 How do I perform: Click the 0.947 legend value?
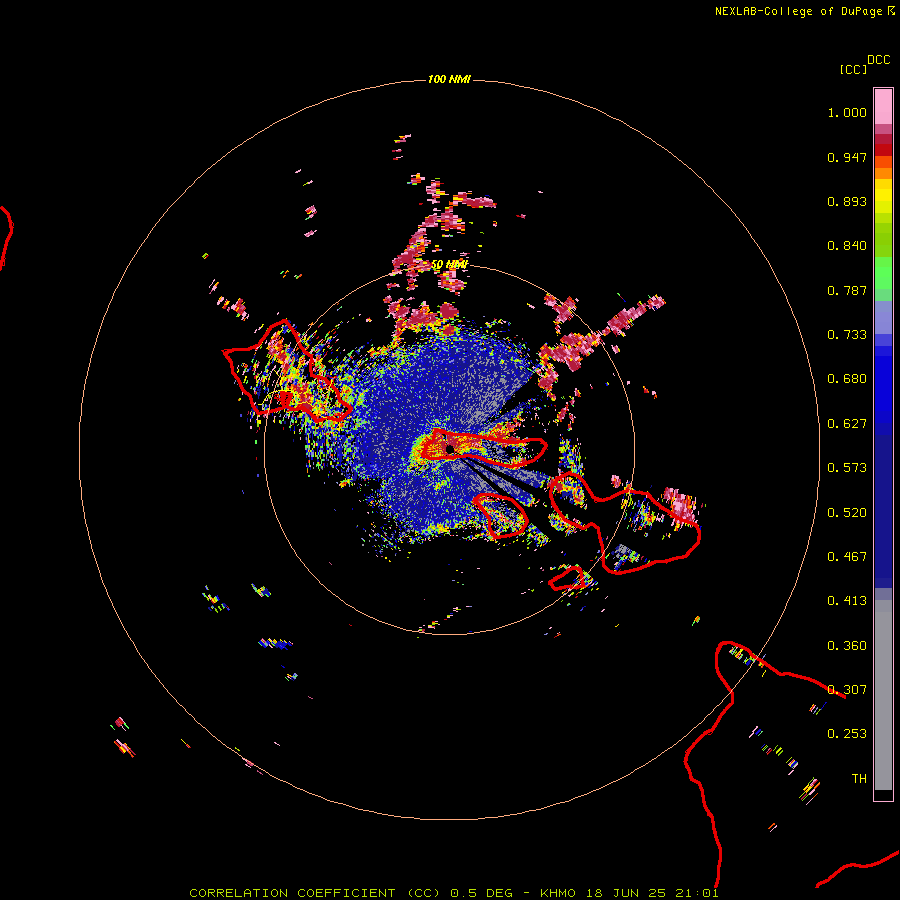pyautogui.click(x=847, y=157)
